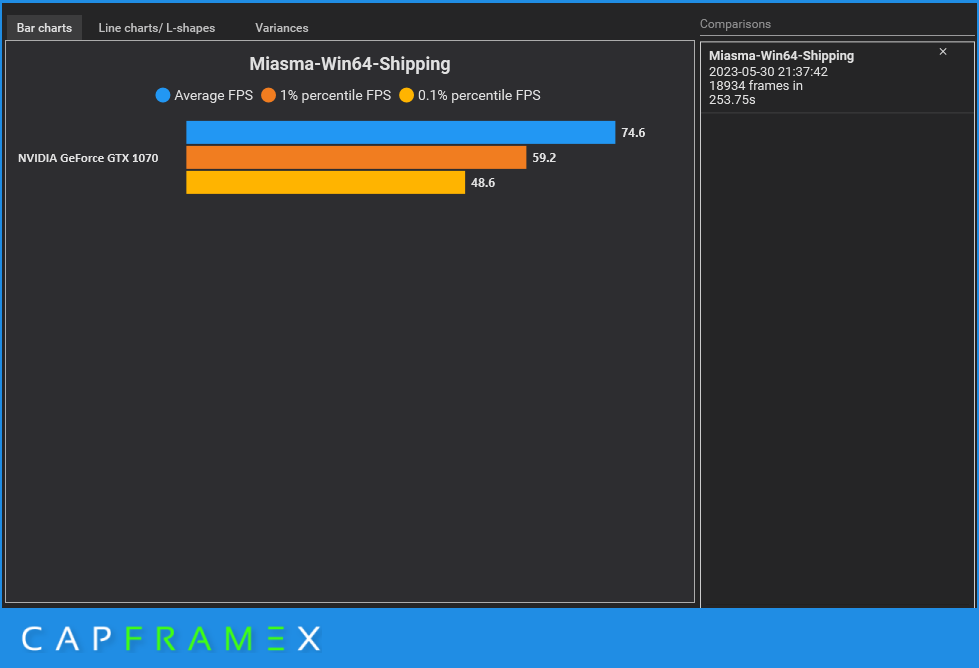Toggle the 0.1% percentile FPS legend marker
The width and height of the screenshot is (979, 668).
[x=406, y=95]
